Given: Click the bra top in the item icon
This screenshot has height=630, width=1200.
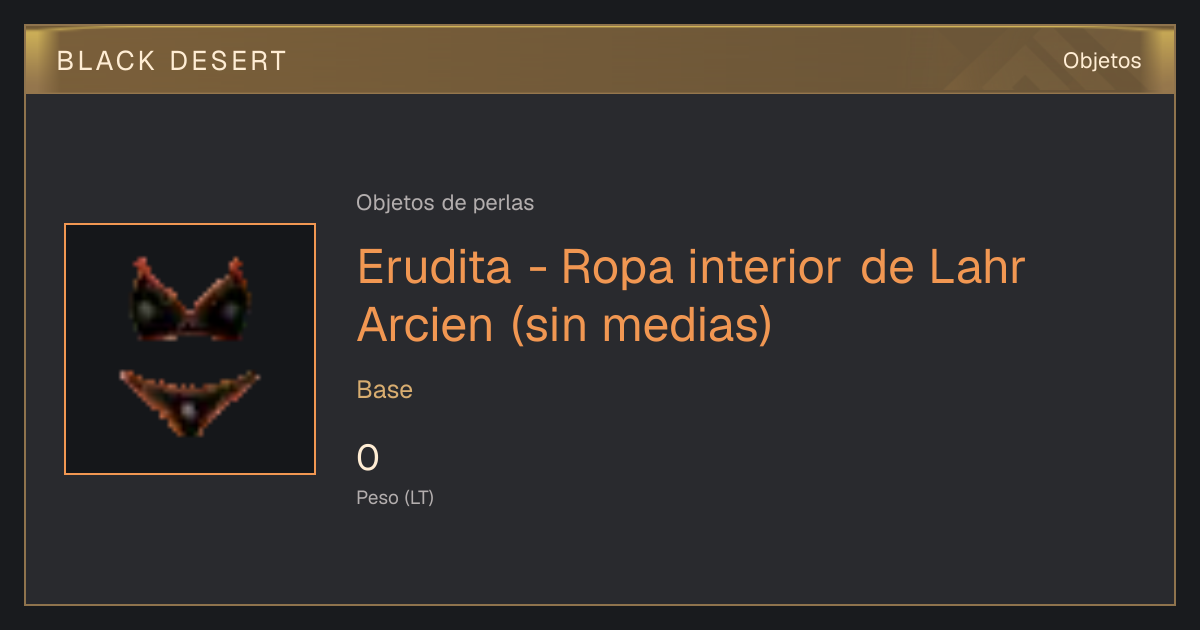Looking at the screenshot, I should point(190,299).
